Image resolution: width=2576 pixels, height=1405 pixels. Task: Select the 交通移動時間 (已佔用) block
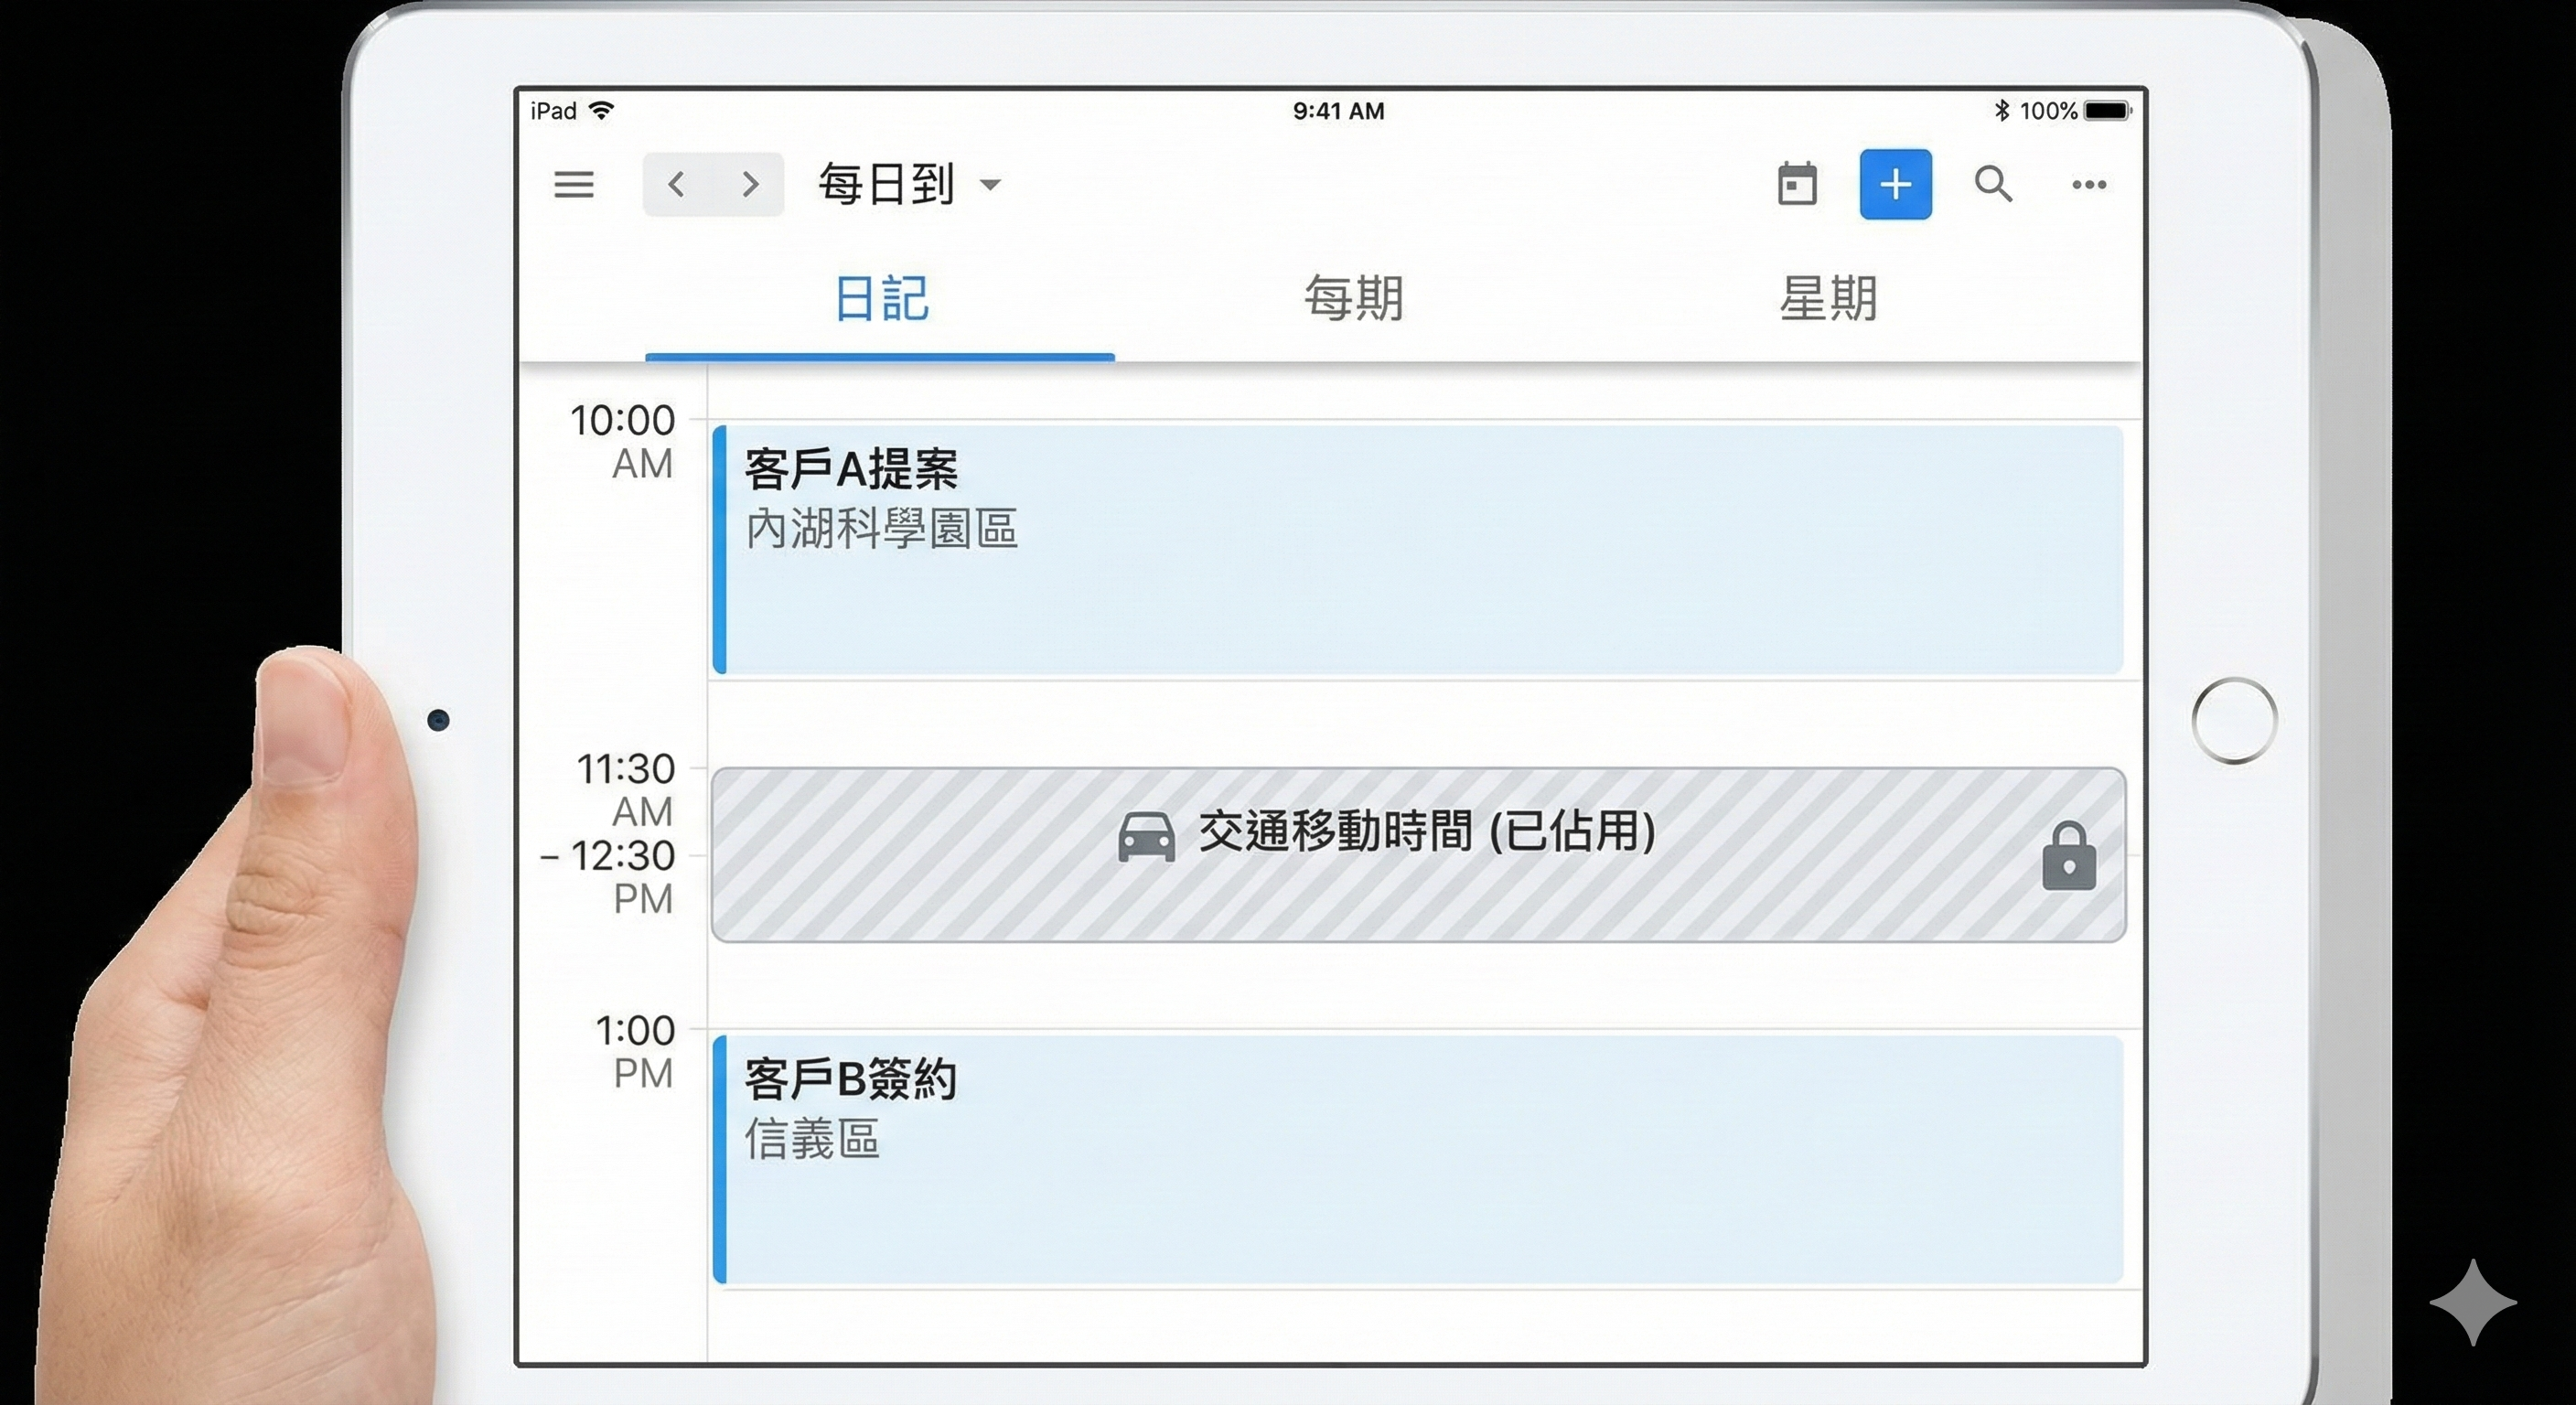click(x=1418, y=855)
